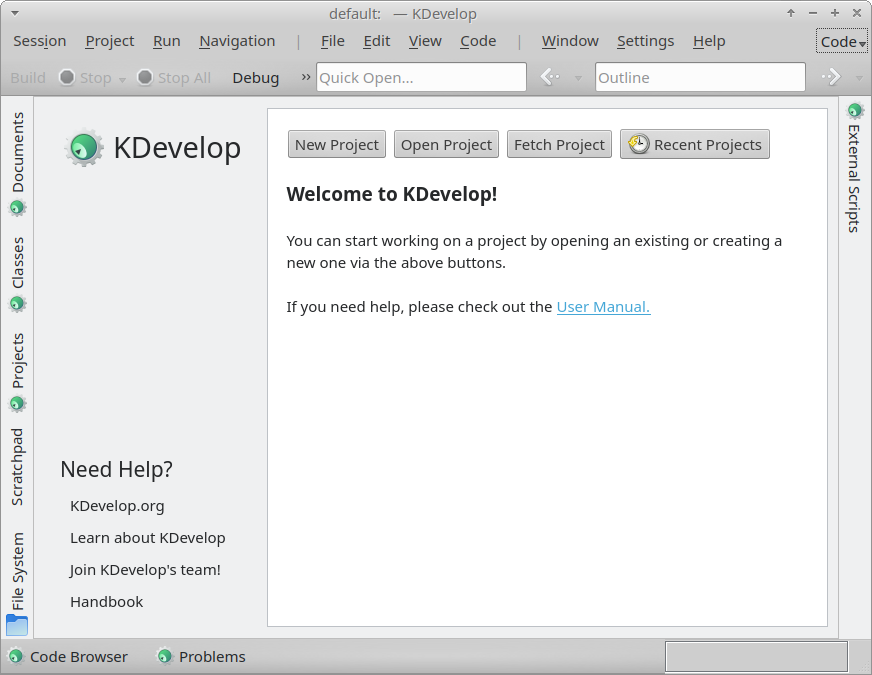872x675 pixels.
Task: Open the back navigation history dropdown
Action: 578,78
